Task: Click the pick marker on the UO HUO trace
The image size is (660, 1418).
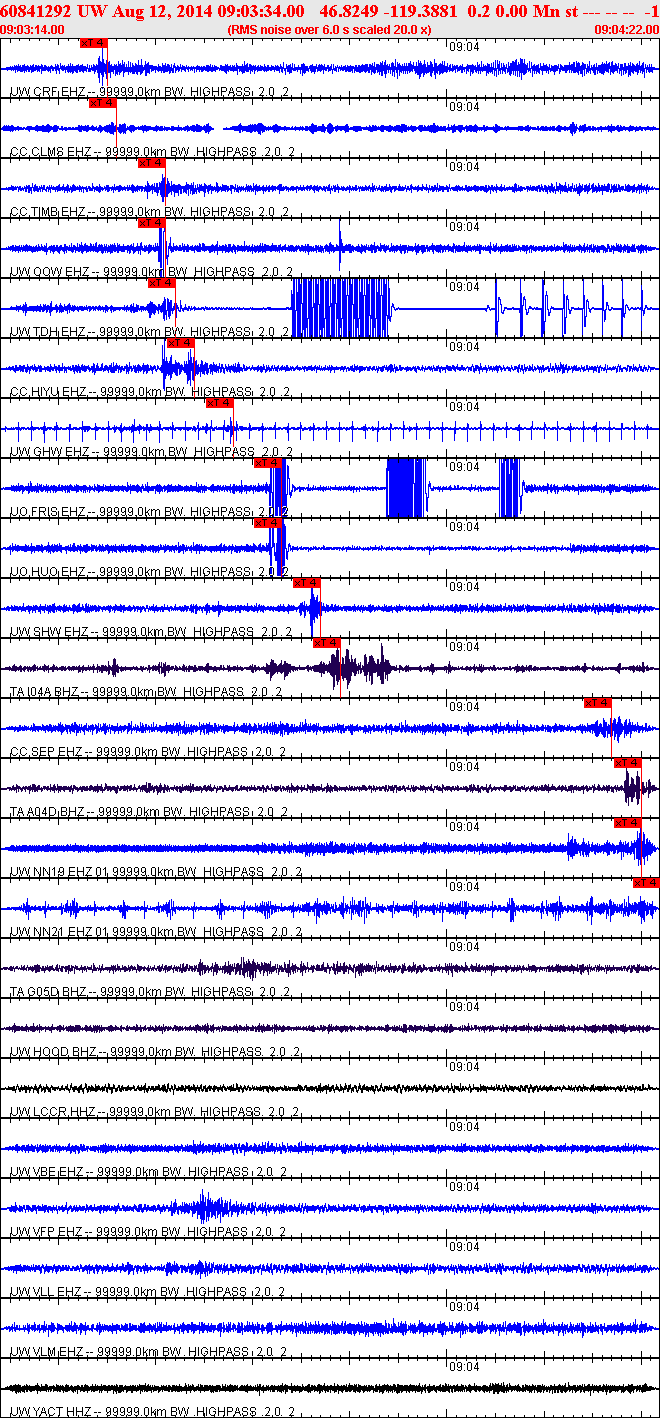Action: point(267,523)
